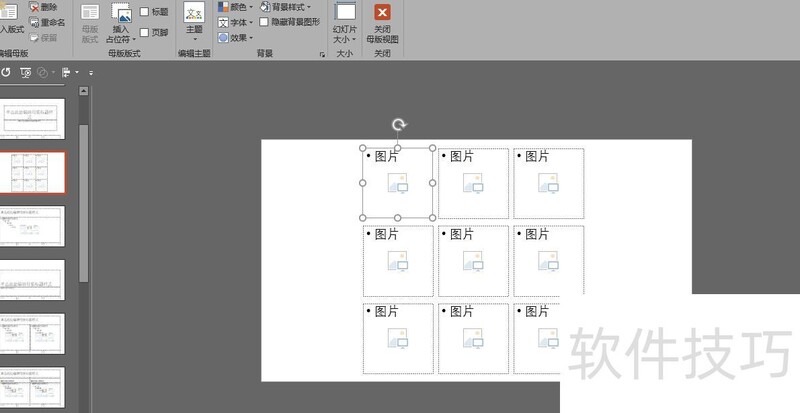Click the picture icon in the center placeholder of the grid
Screen dimensions: 800x413
point(473,261)
